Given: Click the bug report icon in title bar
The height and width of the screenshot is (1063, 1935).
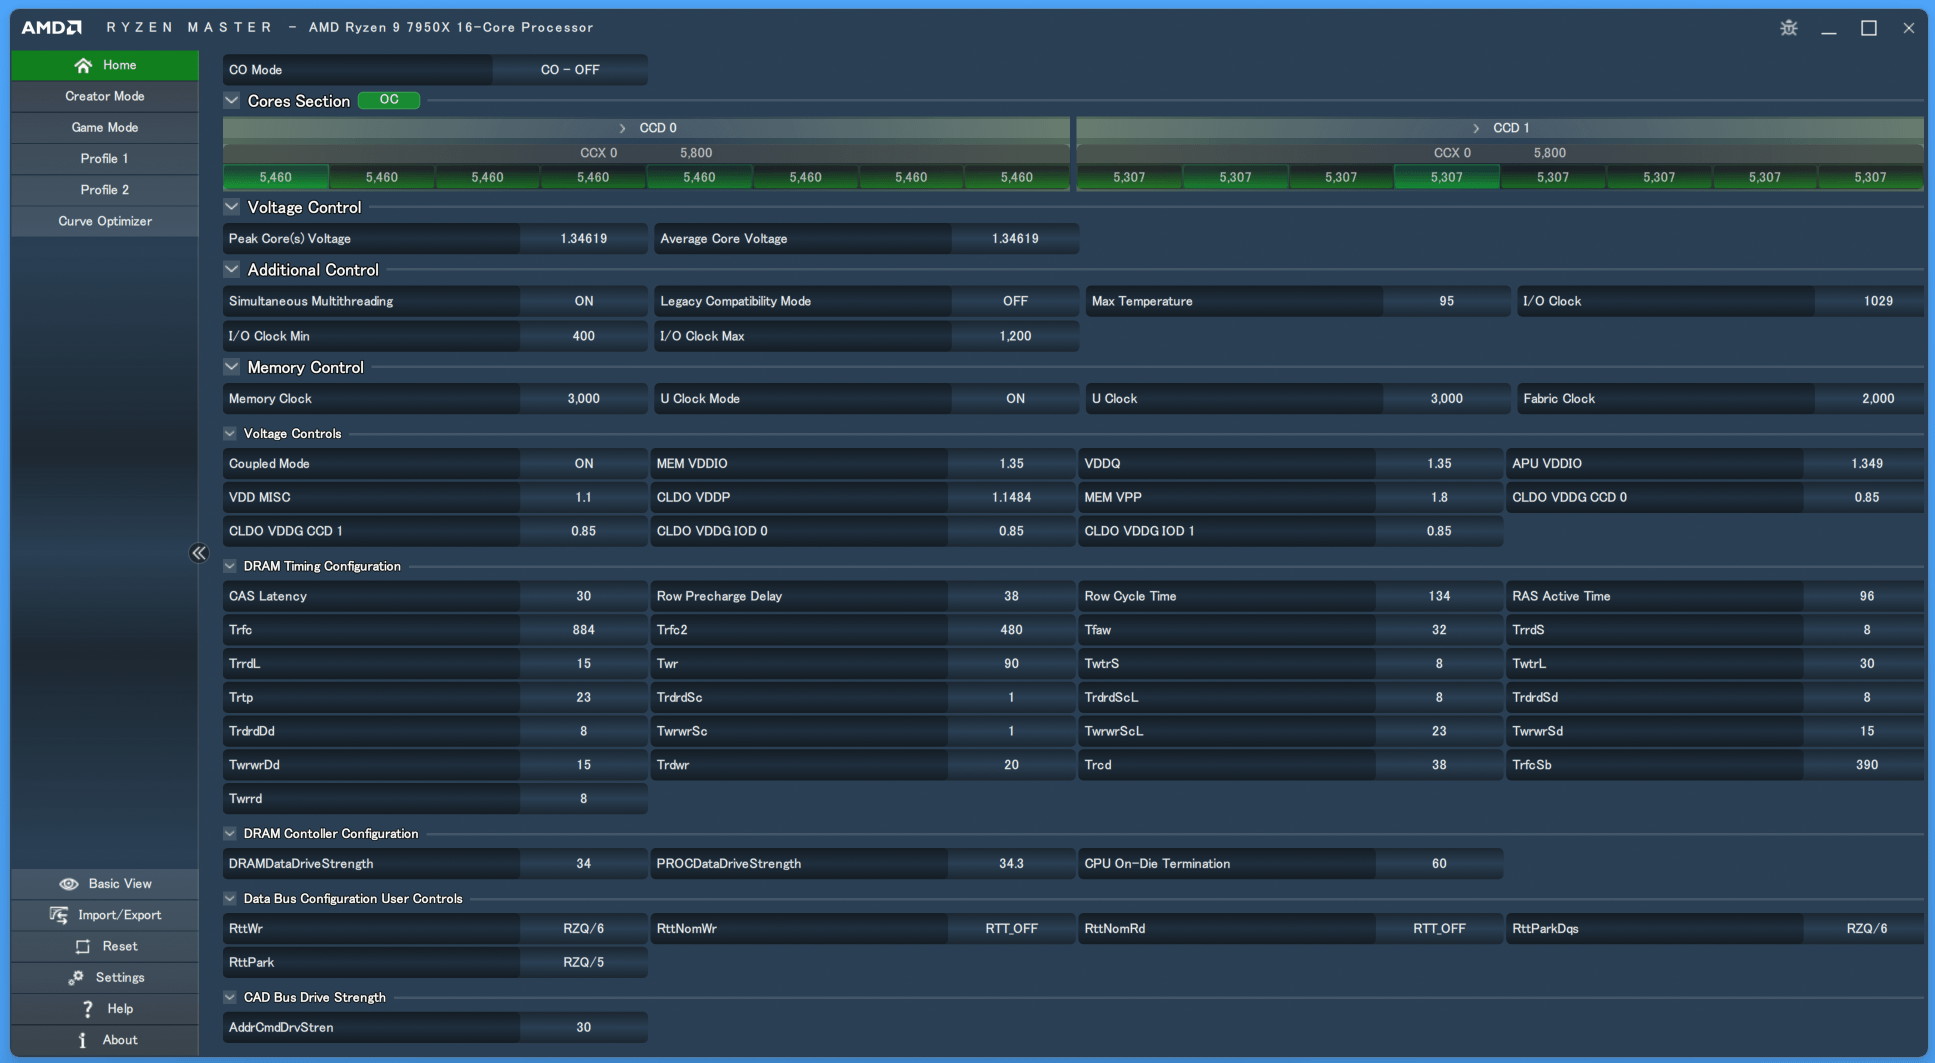Looking at the screenshot, I should [1789, 28].
